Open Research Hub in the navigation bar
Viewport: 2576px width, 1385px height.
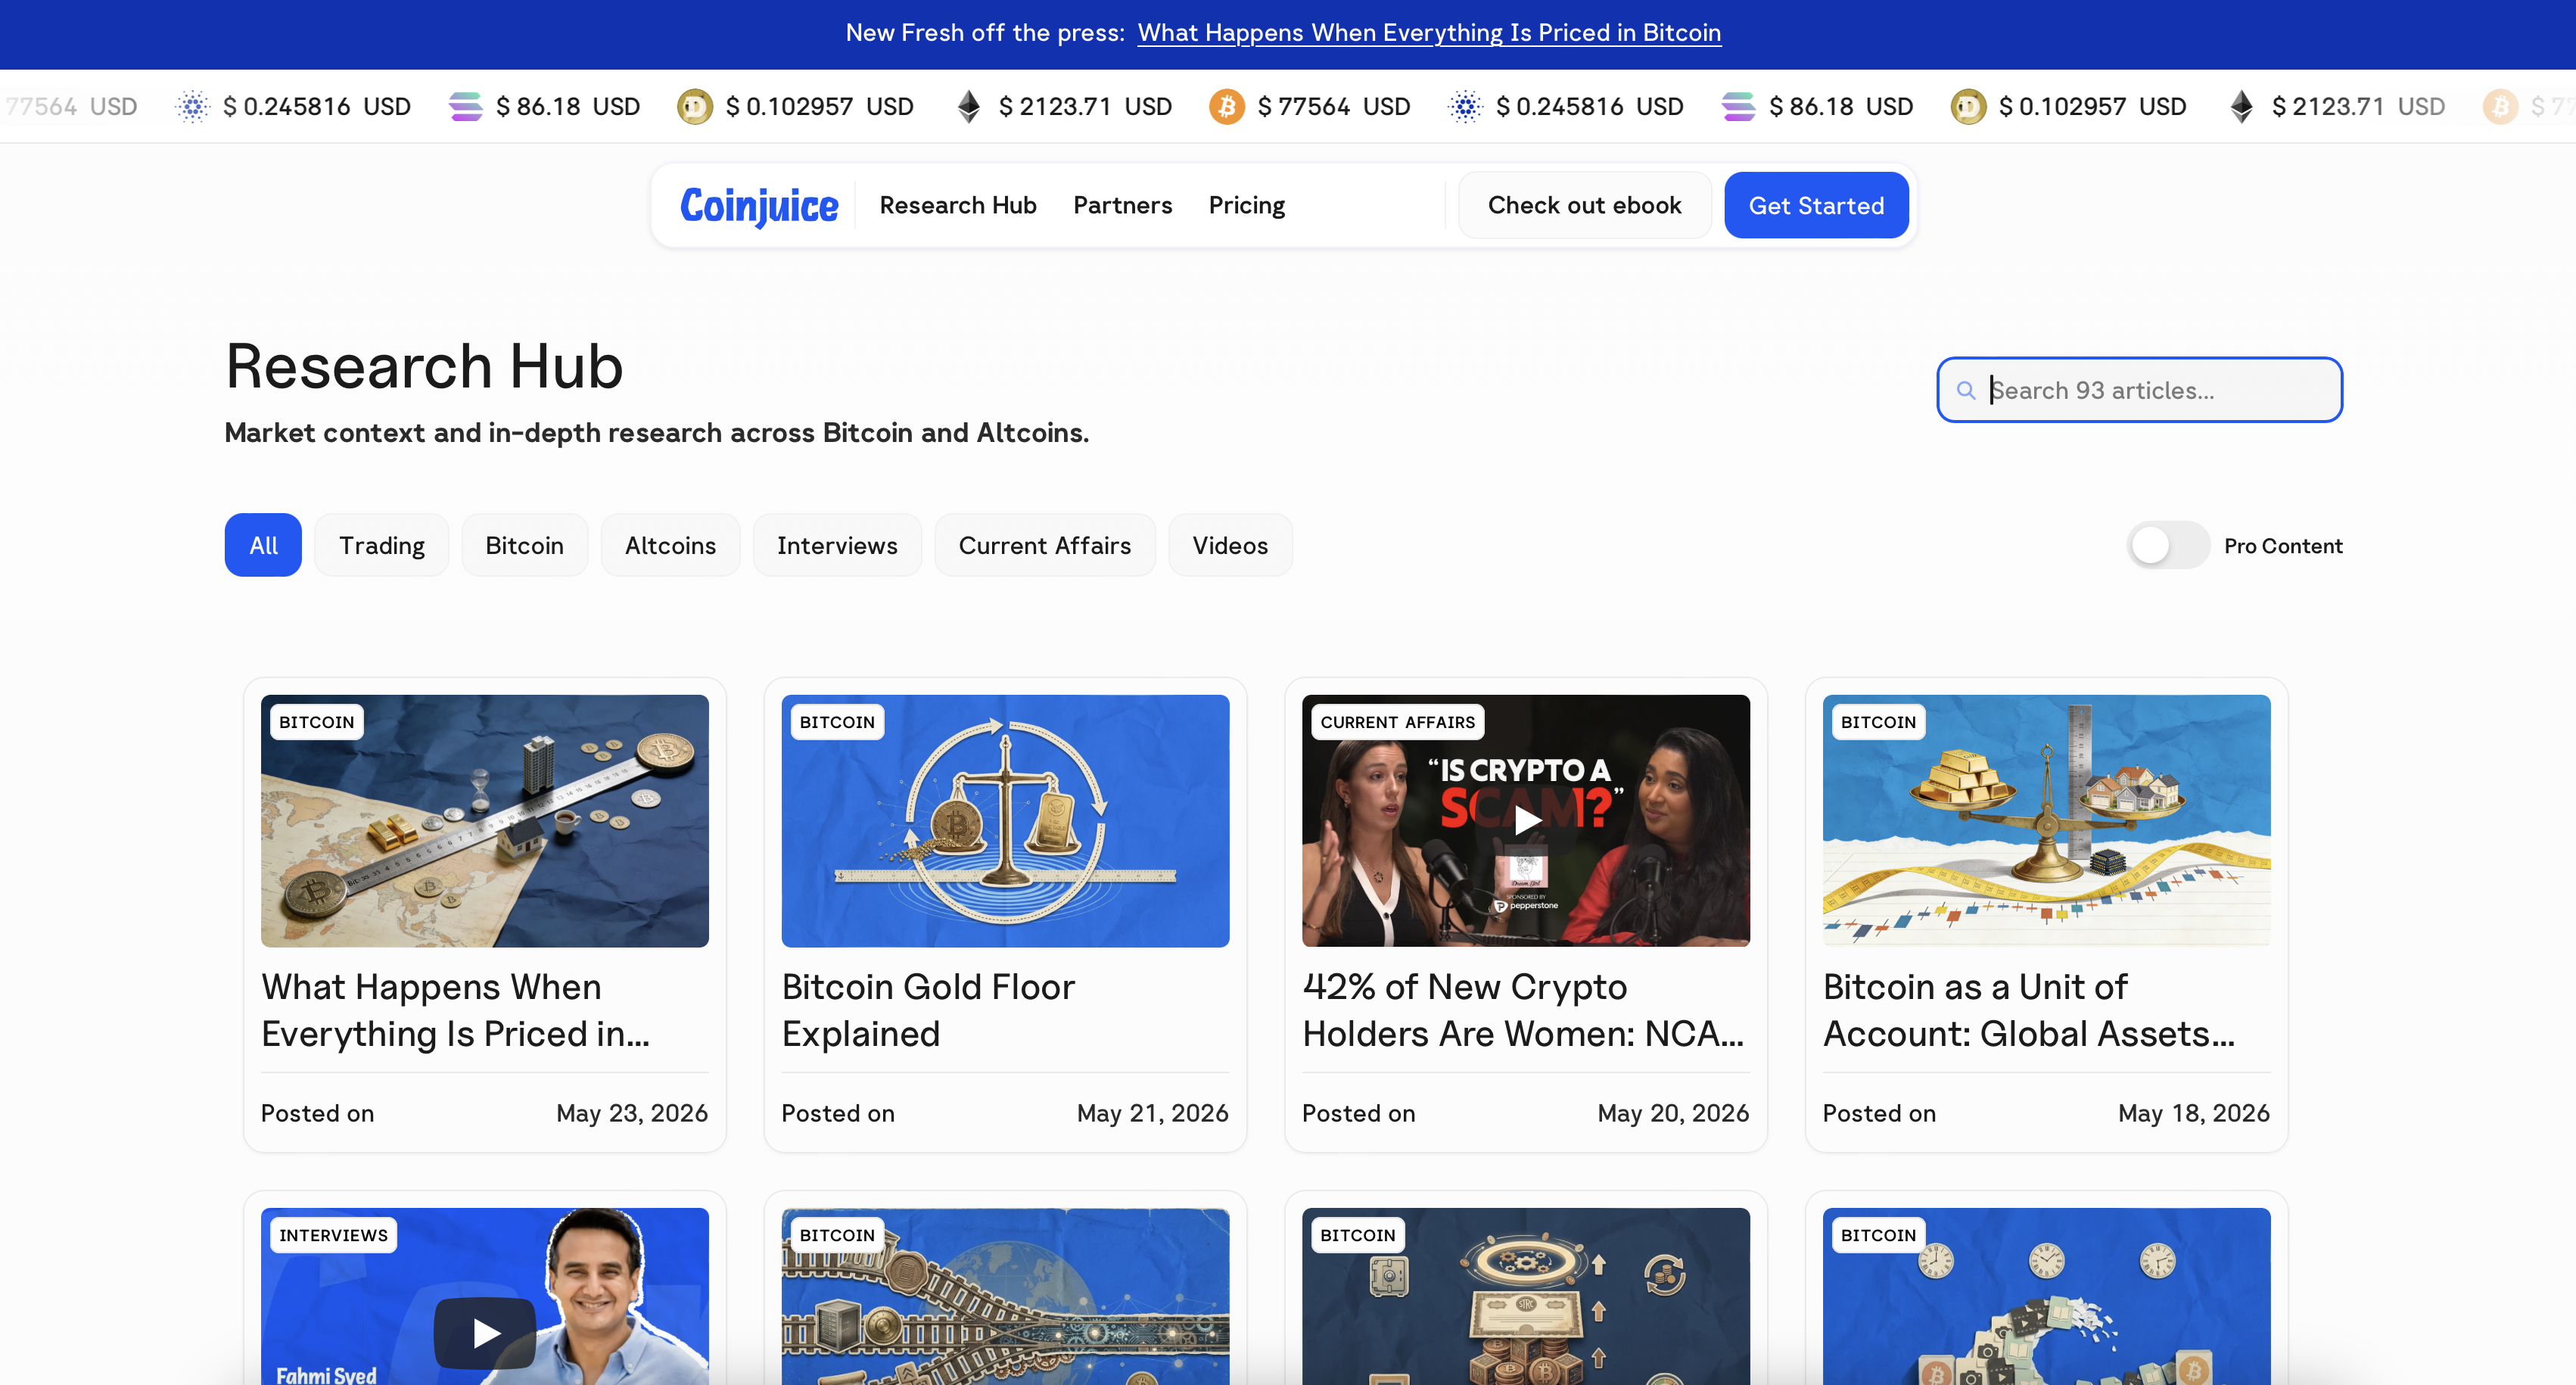coord(958,205)
